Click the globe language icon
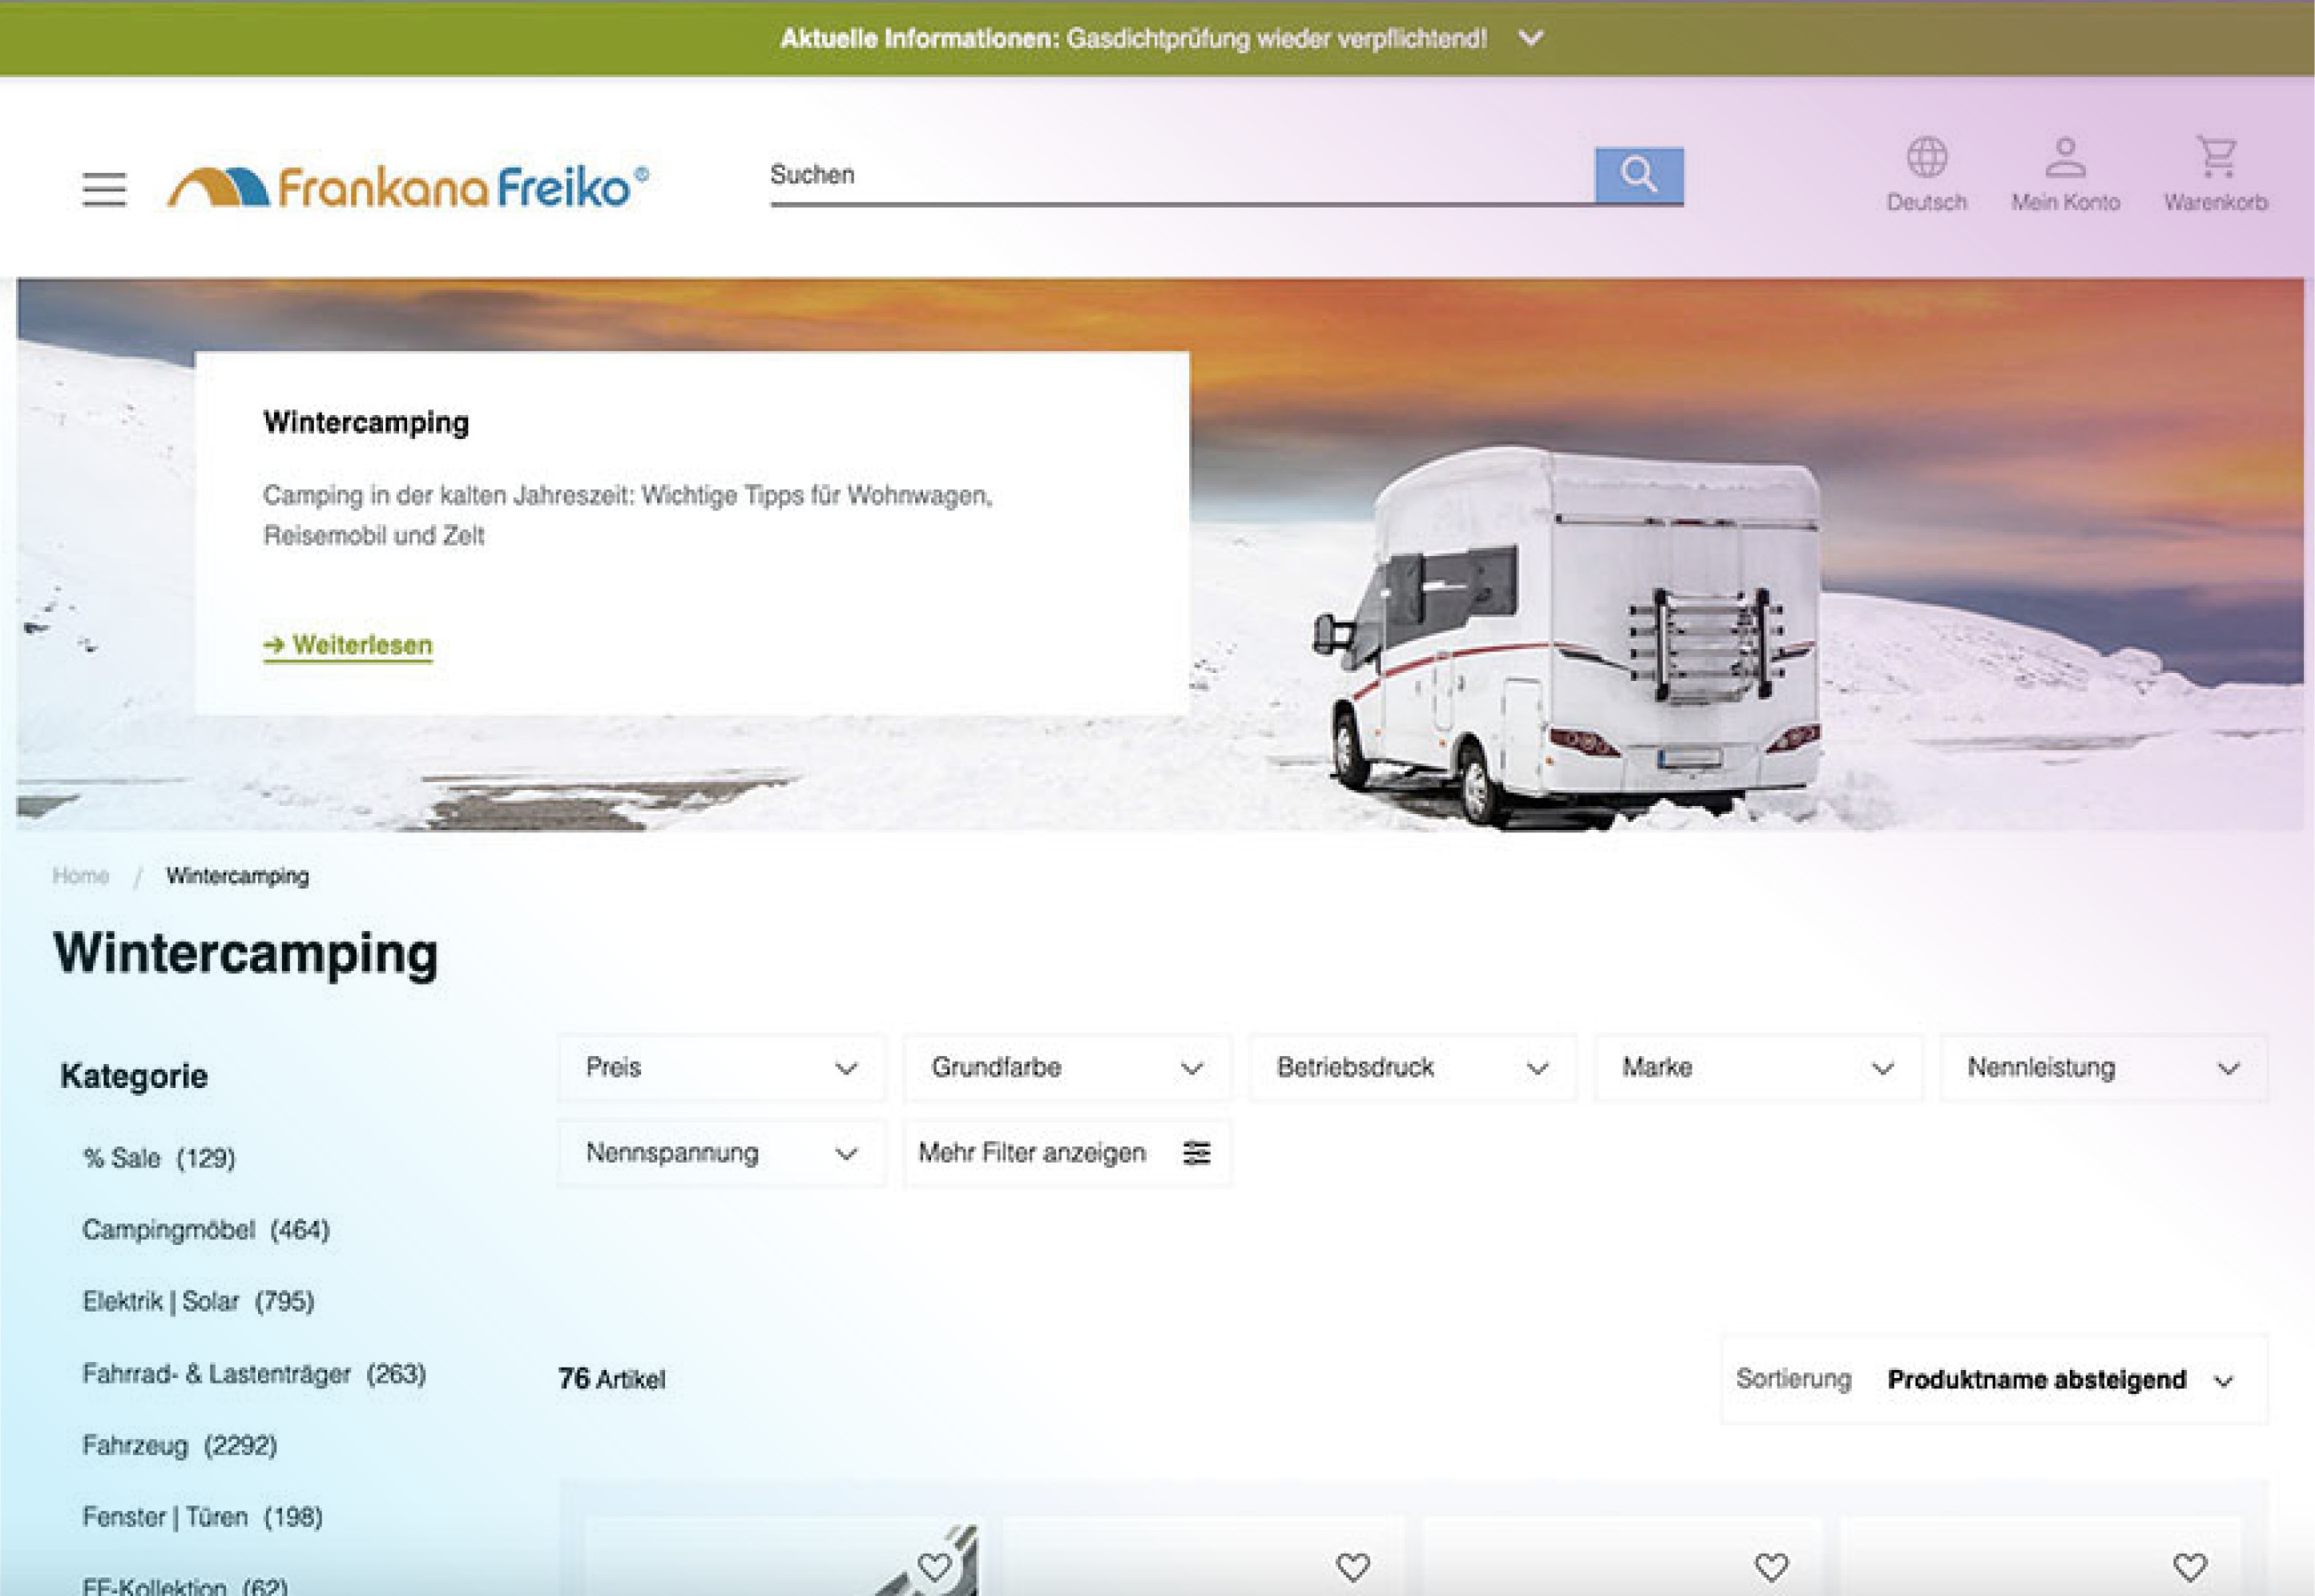This screenshot has width=2315, height=1596. click(1926, 157)
